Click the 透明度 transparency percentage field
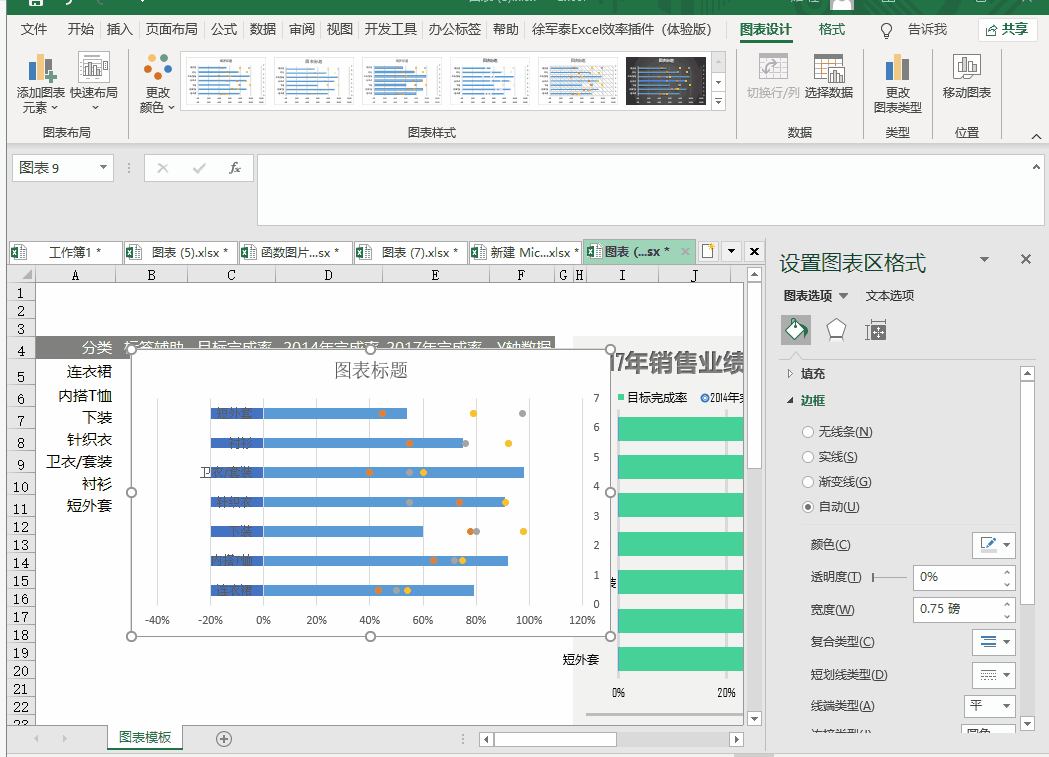The image size is (1049, 757). tap(956, 577)
